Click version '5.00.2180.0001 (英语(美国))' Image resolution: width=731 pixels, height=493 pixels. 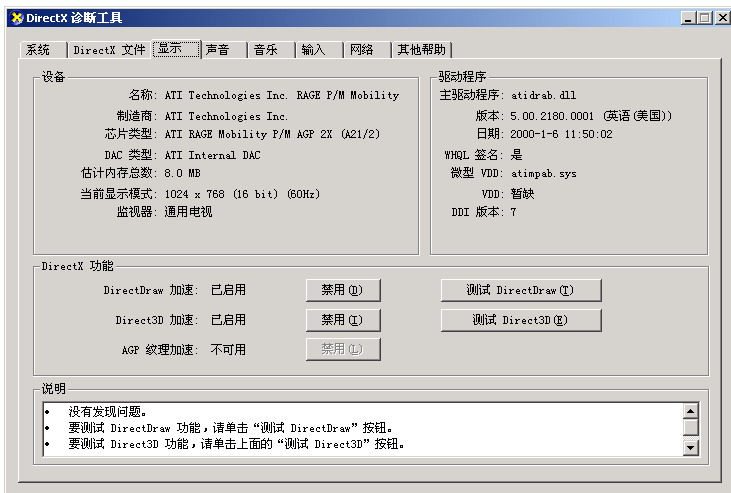click(x=591, y=116)
